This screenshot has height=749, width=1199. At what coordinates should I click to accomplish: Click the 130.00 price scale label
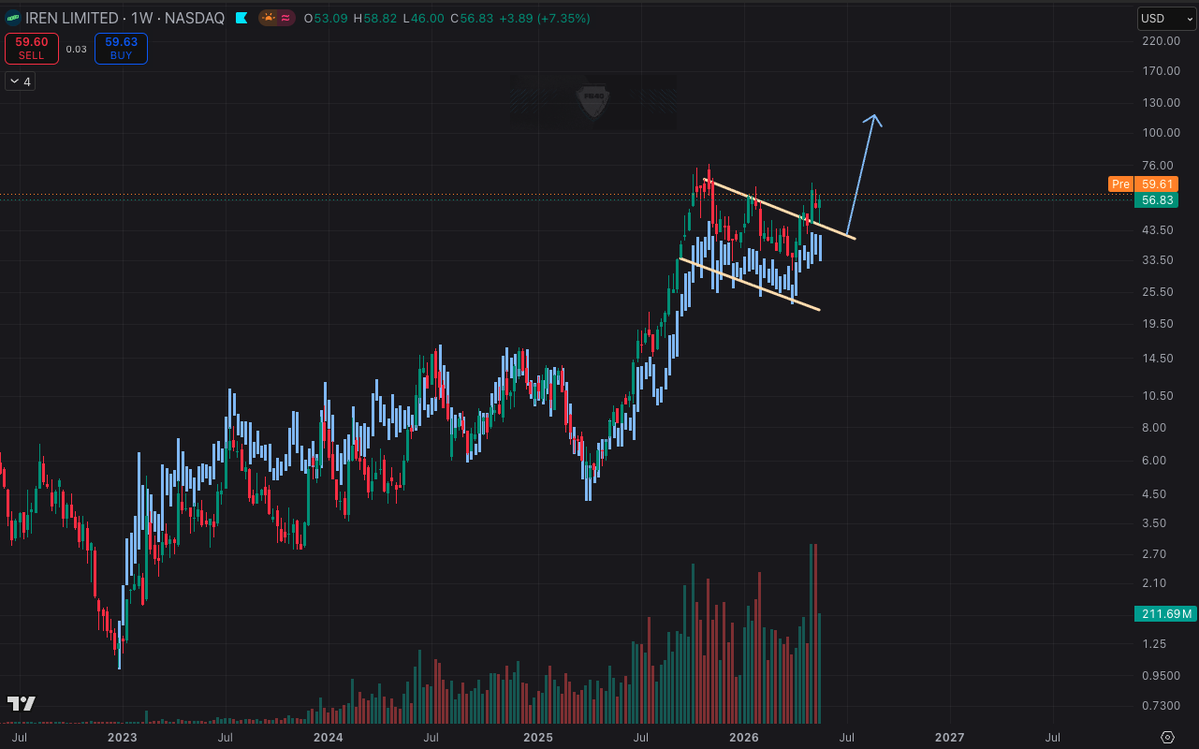(x=1161, y=102)
